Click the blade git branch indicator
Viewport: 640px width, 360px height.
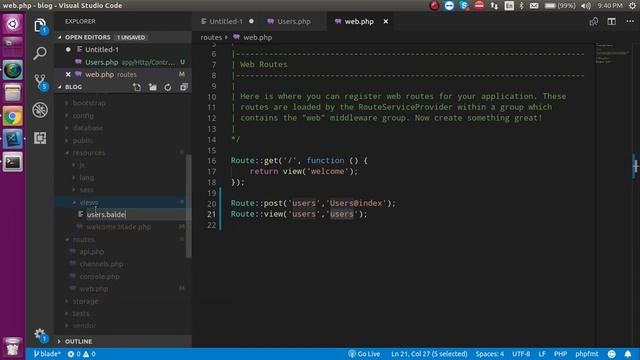point(47,354)
